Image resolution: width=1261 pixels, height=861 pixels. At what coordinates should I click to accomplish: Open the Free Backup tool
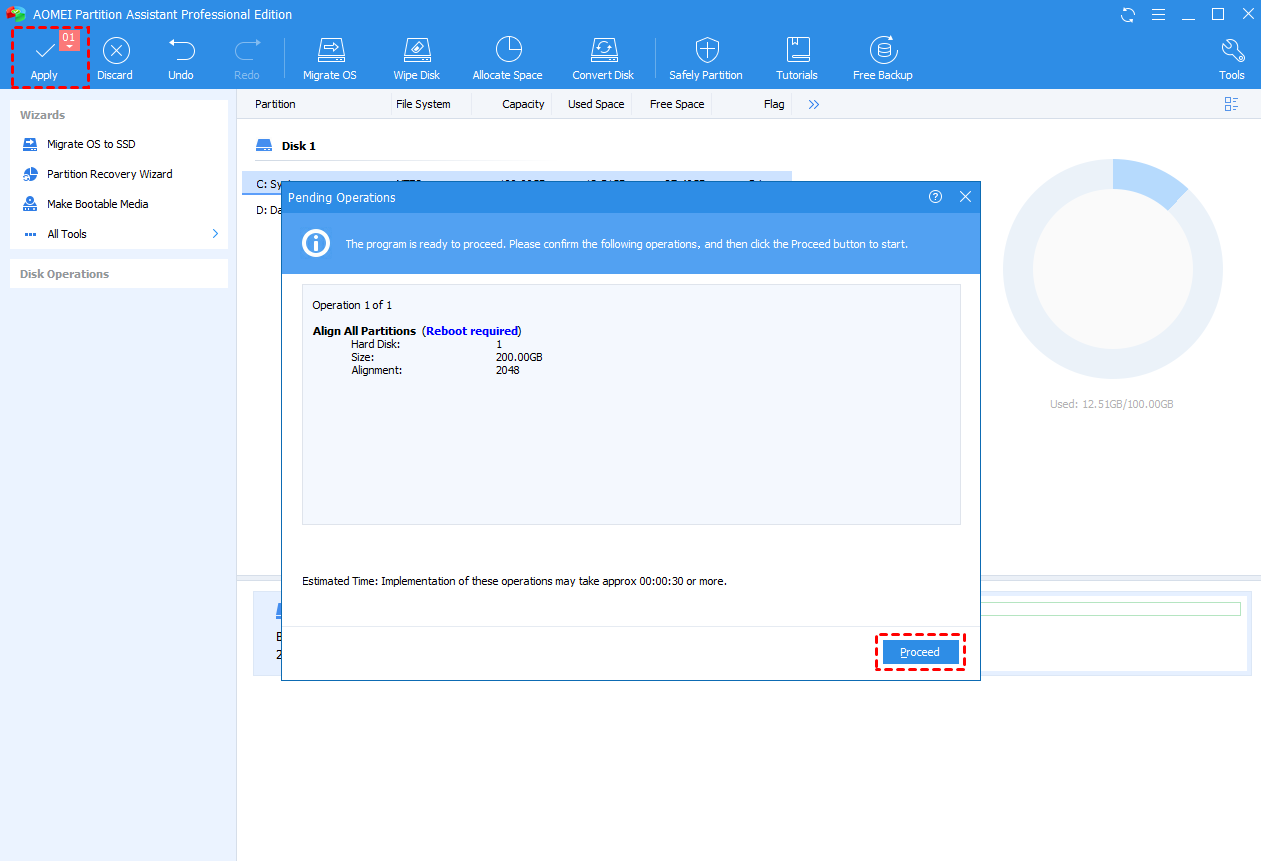pos(882,58)
